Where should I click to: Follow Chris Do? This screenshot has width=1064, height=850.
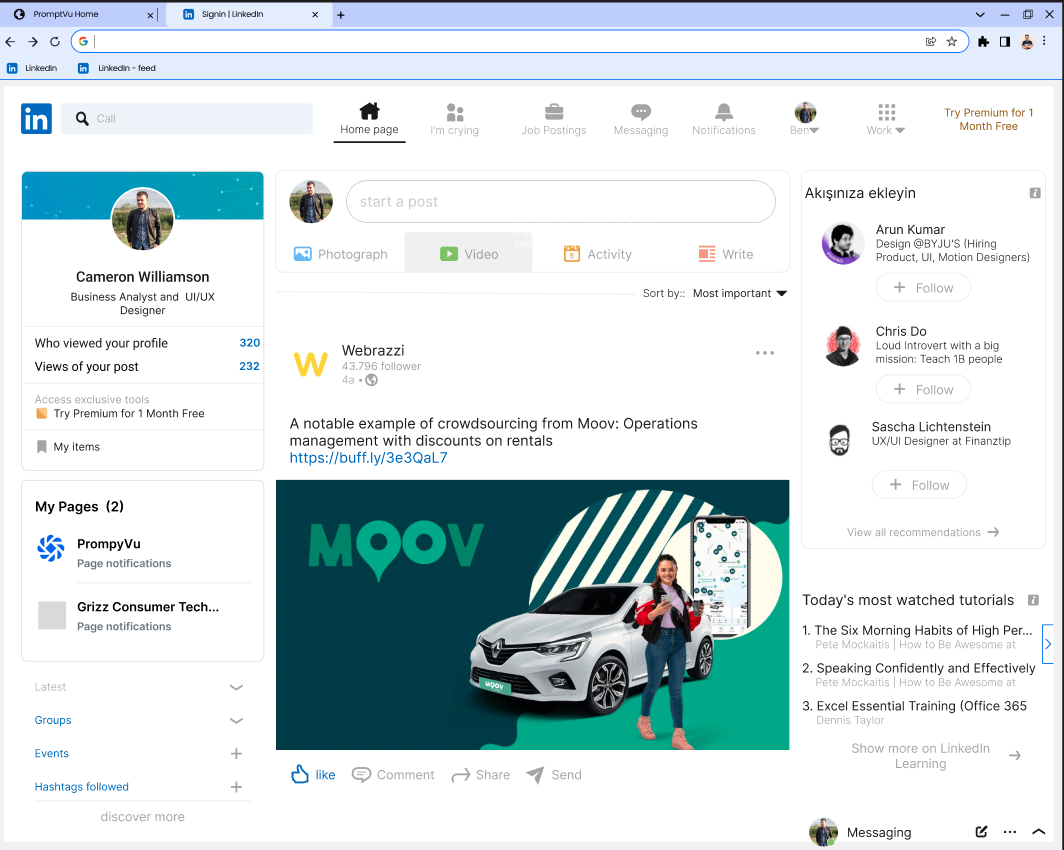[x=923, y=389]
